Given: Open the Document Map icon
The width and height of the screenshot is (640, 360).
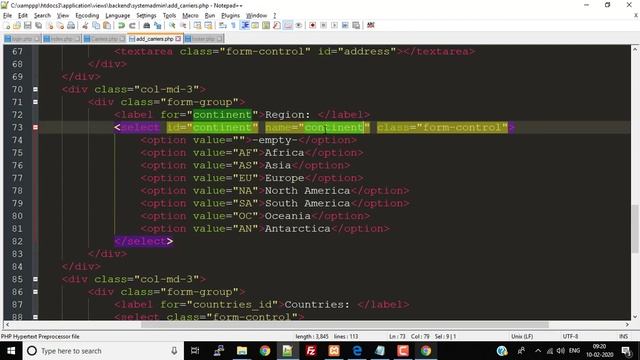Looking at the screenshot, I should [x=266, y=25].
